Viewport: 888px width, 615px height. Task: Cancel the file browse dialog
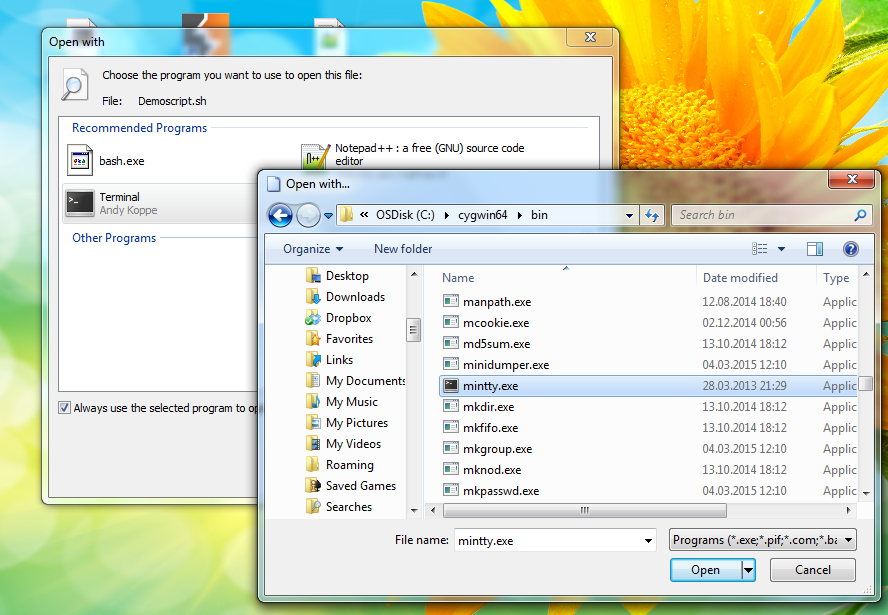point(813,570)
